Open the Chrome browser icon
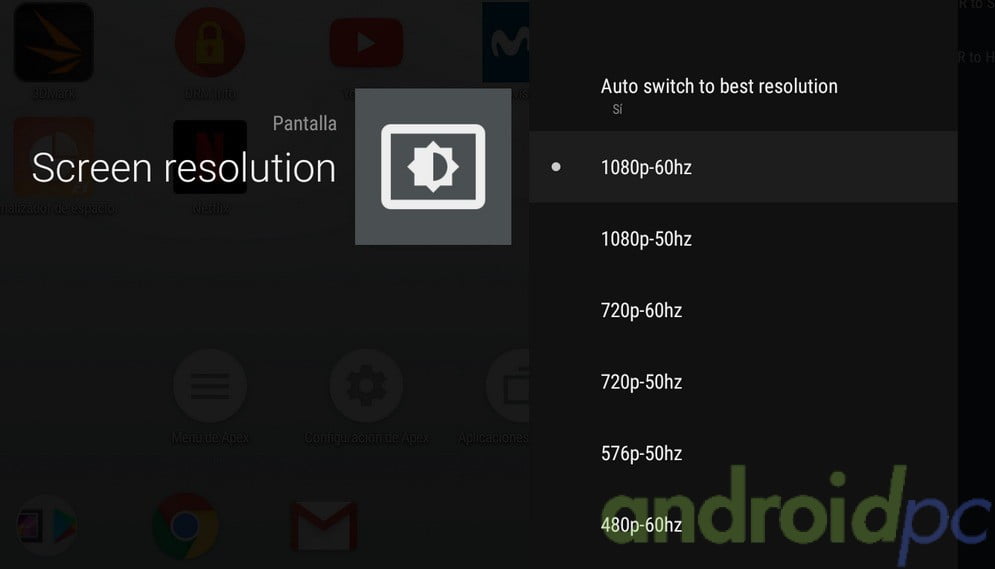995x569 pixels. coord(185,526)
